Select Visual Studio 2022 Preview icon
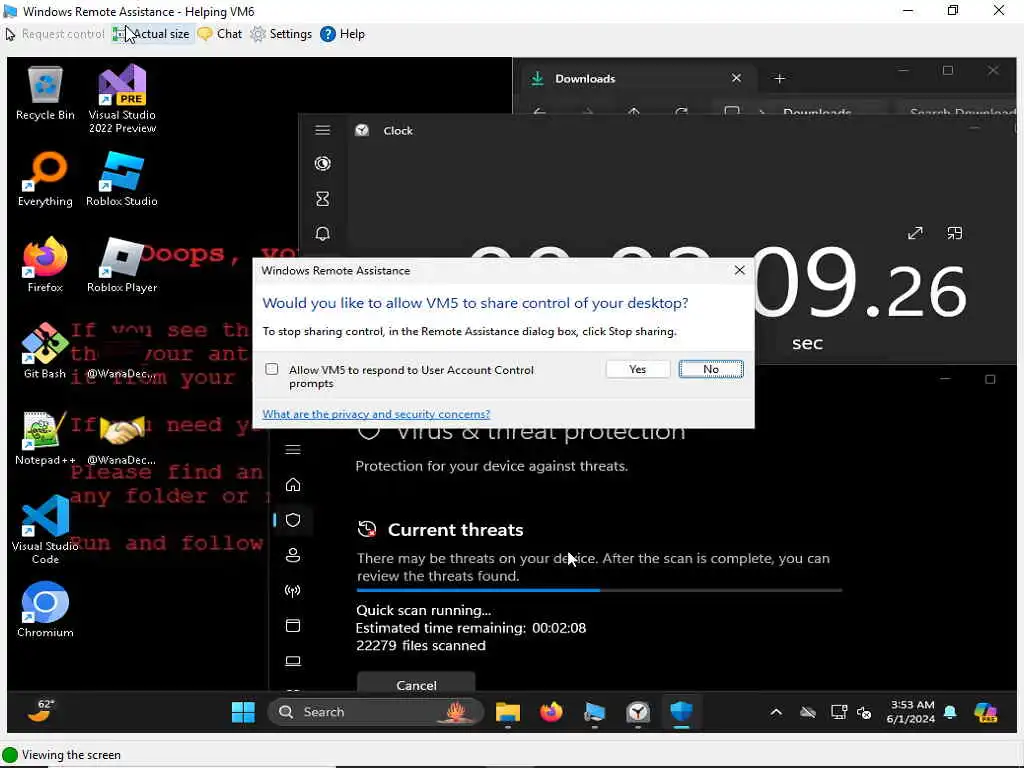The height and width of the screenshot is (768, 1024). click(x=122, y=99)
